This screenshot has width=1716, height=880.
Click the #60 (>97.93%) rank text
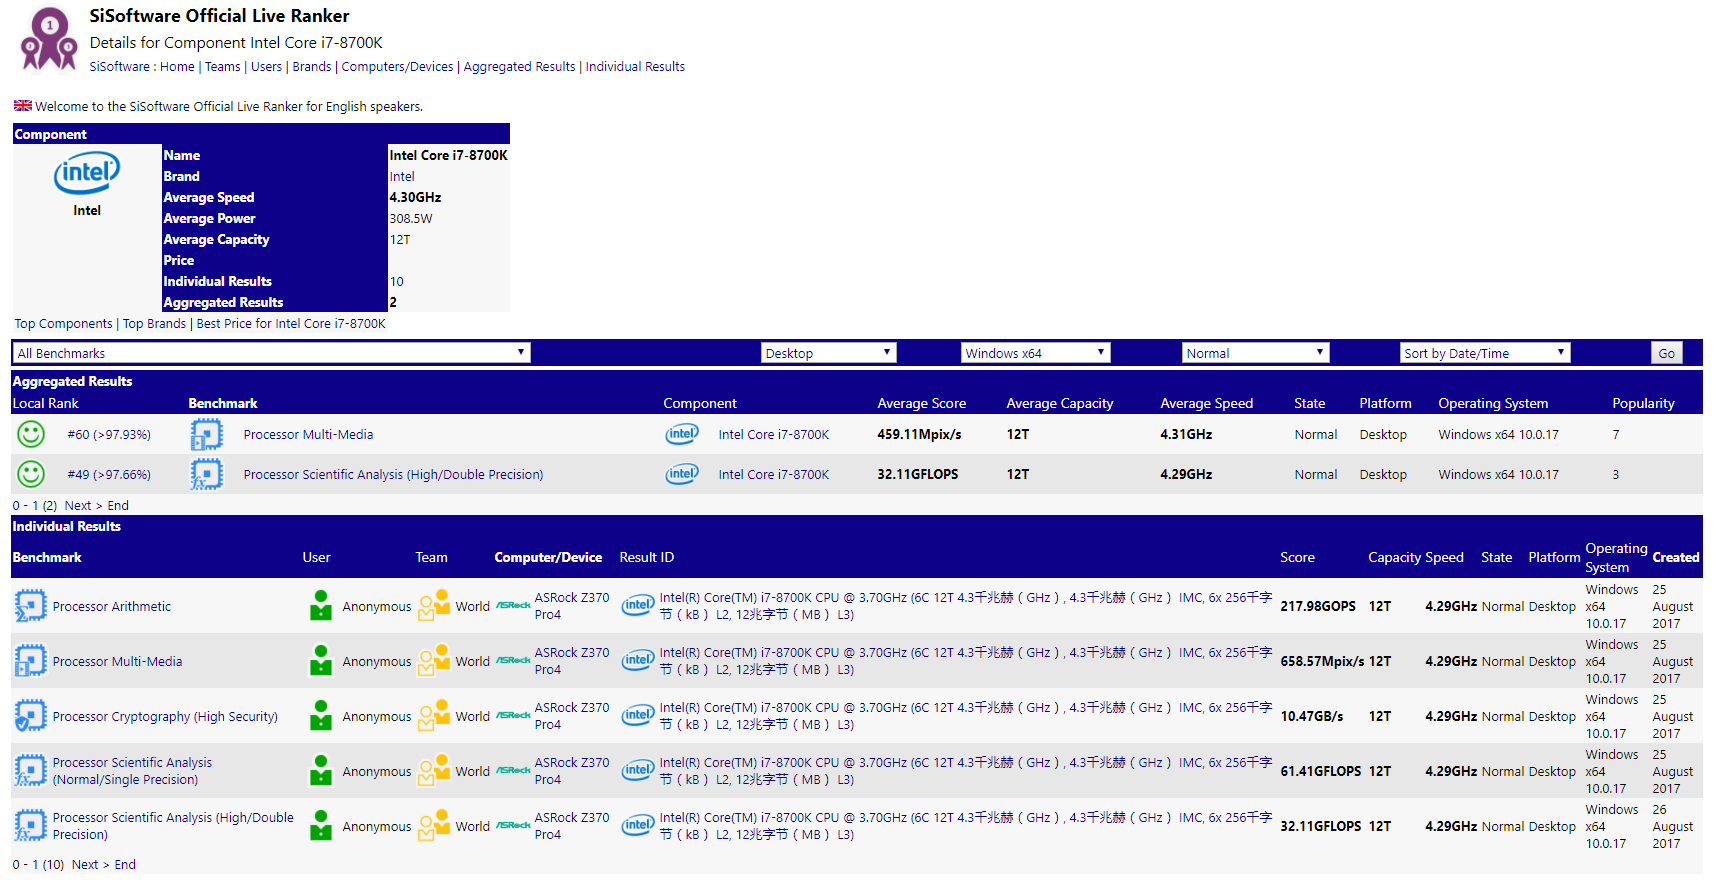(x=109, y=435)
